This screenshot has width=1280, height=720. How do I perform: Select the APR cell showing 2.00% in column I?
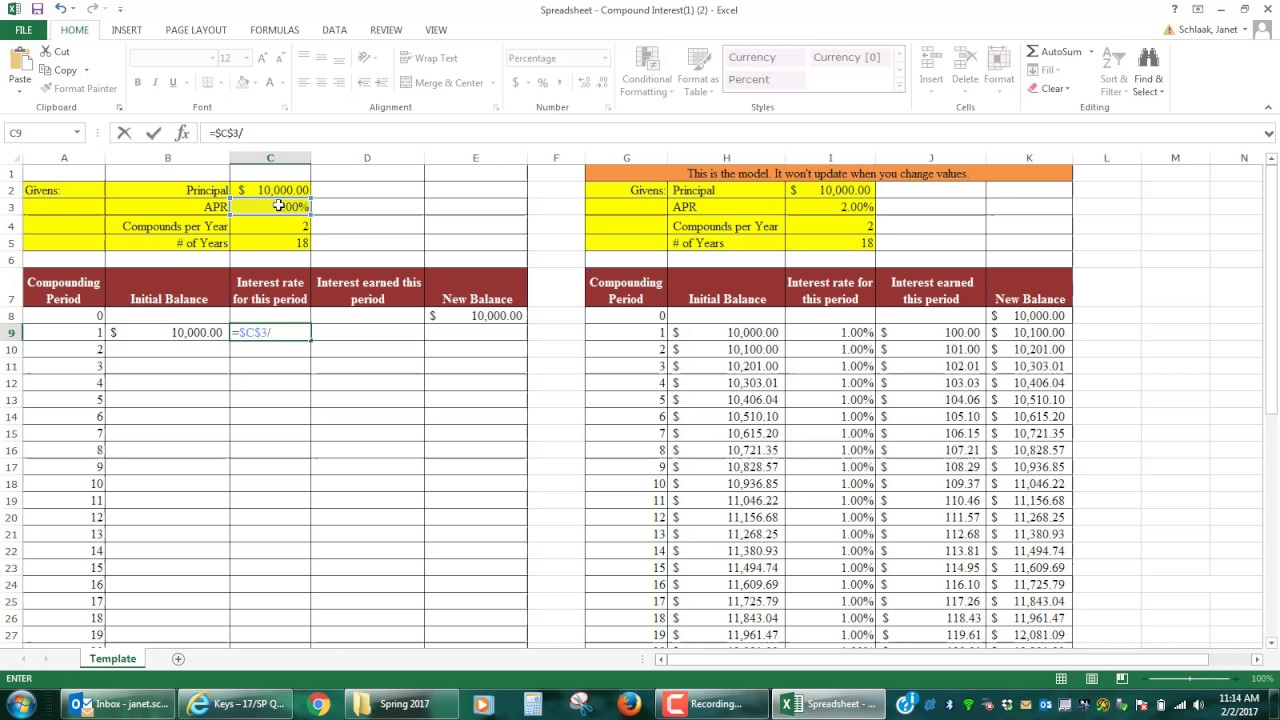point(830,207)
